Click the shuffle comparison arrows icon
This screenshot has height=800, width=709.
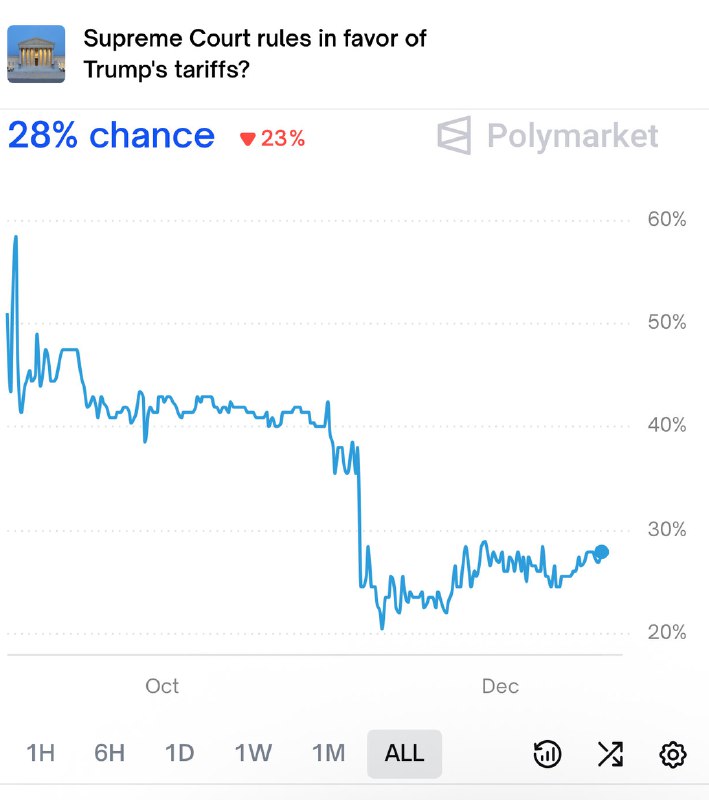(610, 755)
